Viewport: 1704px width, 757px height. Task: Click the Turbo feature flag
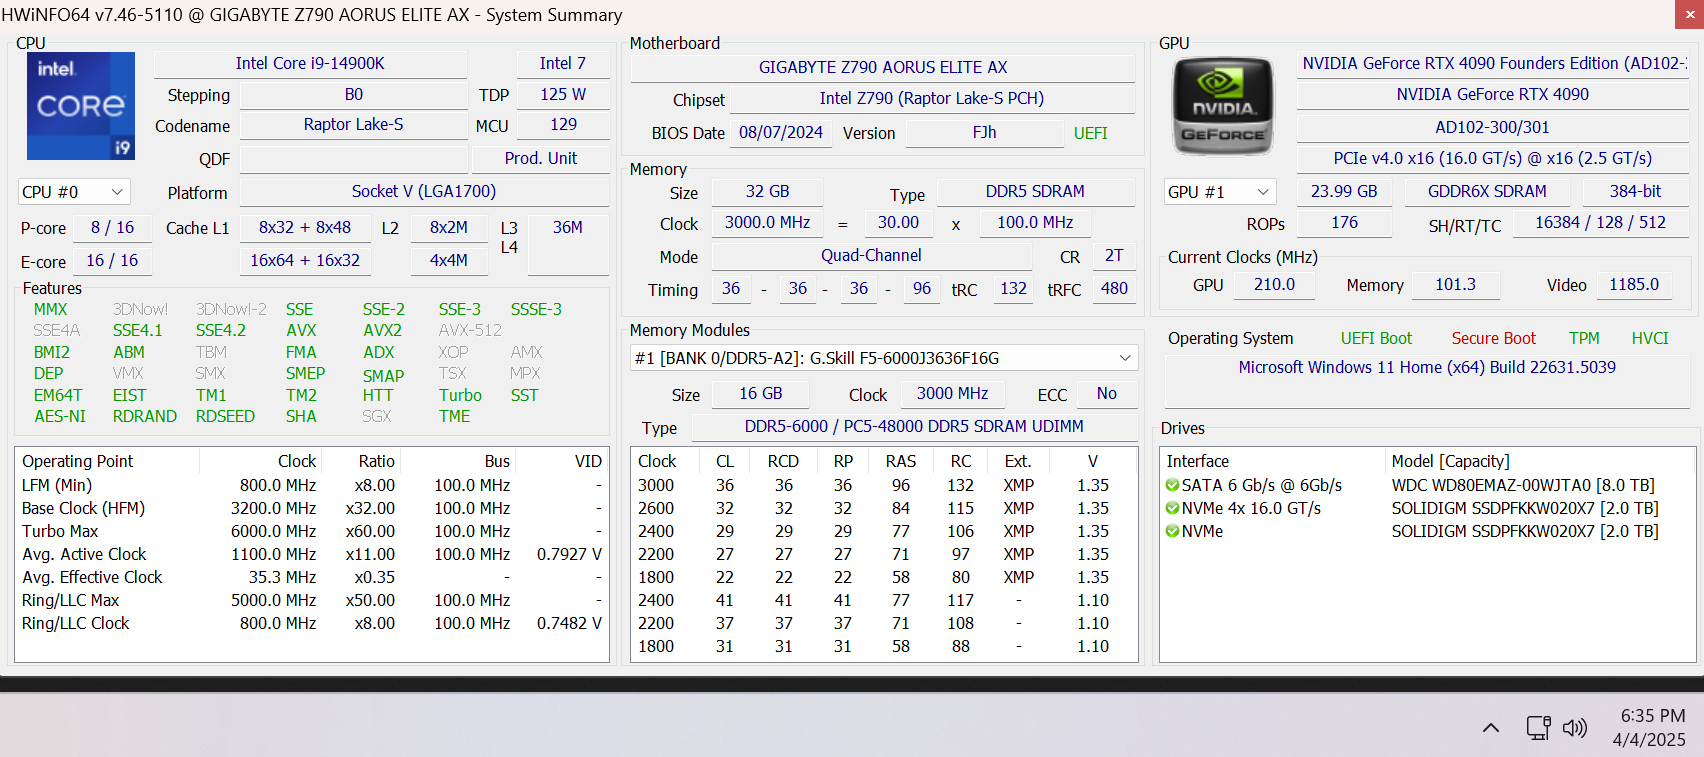[x=460, y=395]
